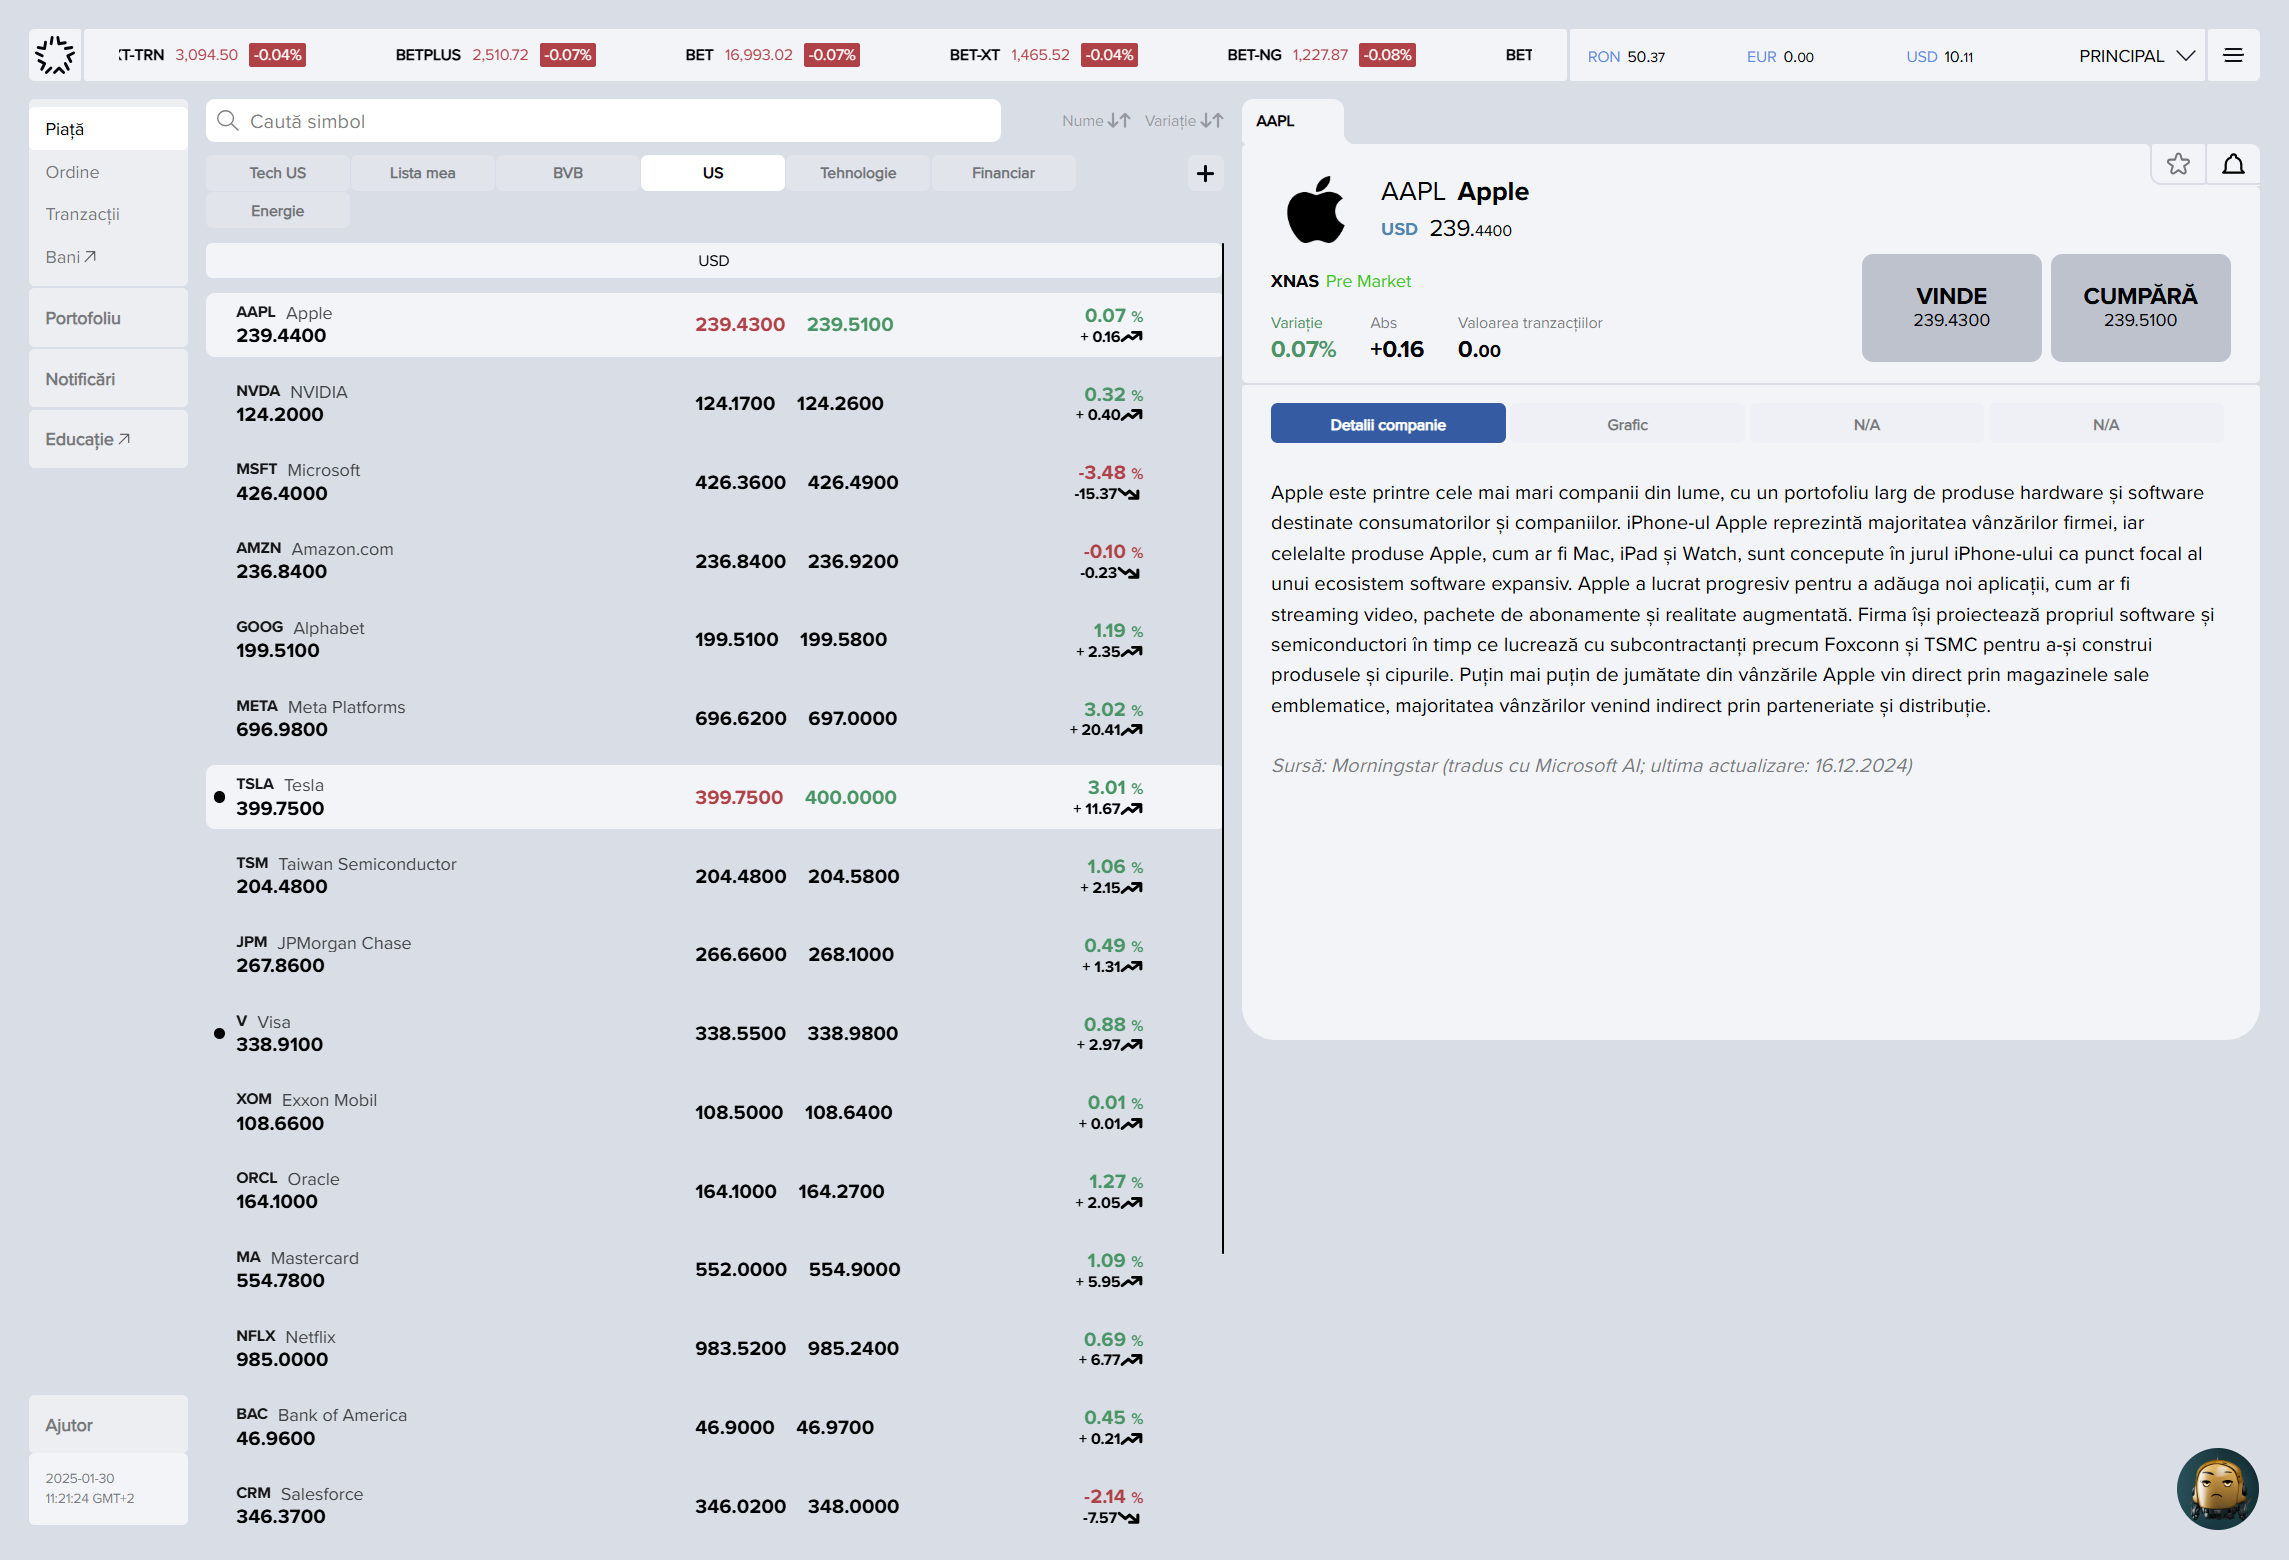Select the NVDA NVIDIA row

tap(714, 403)
